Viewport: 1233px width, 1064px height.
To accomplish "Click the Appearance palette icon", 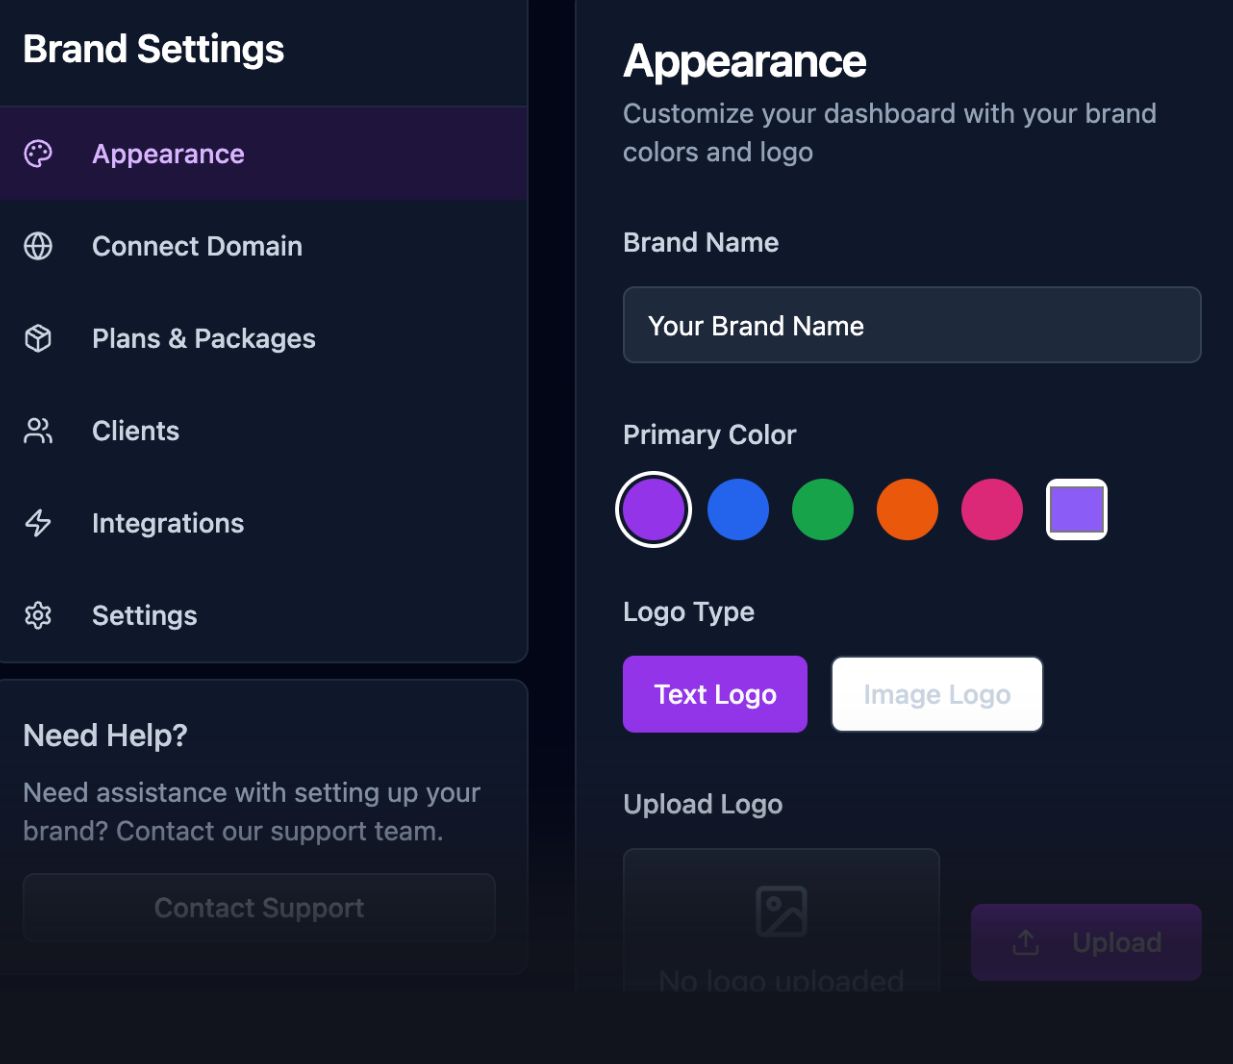I will (38, 154).
